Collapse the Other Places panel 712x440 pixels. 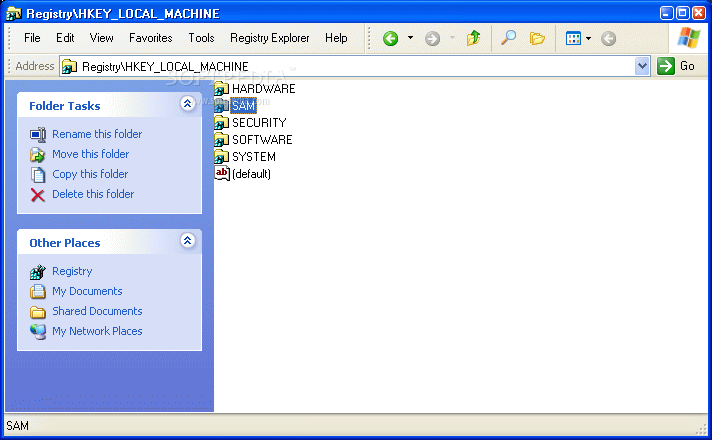point(187,241)
